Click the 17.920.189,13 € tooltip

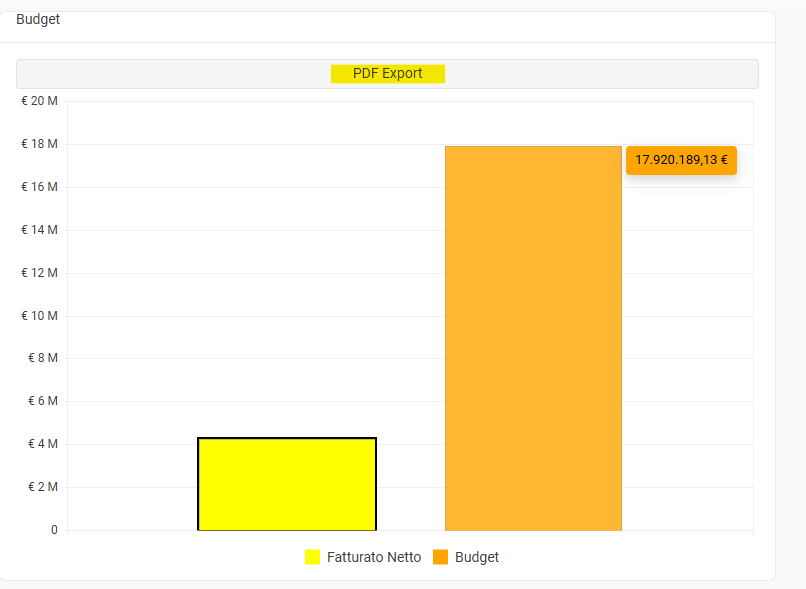click(x=681, y=160)
